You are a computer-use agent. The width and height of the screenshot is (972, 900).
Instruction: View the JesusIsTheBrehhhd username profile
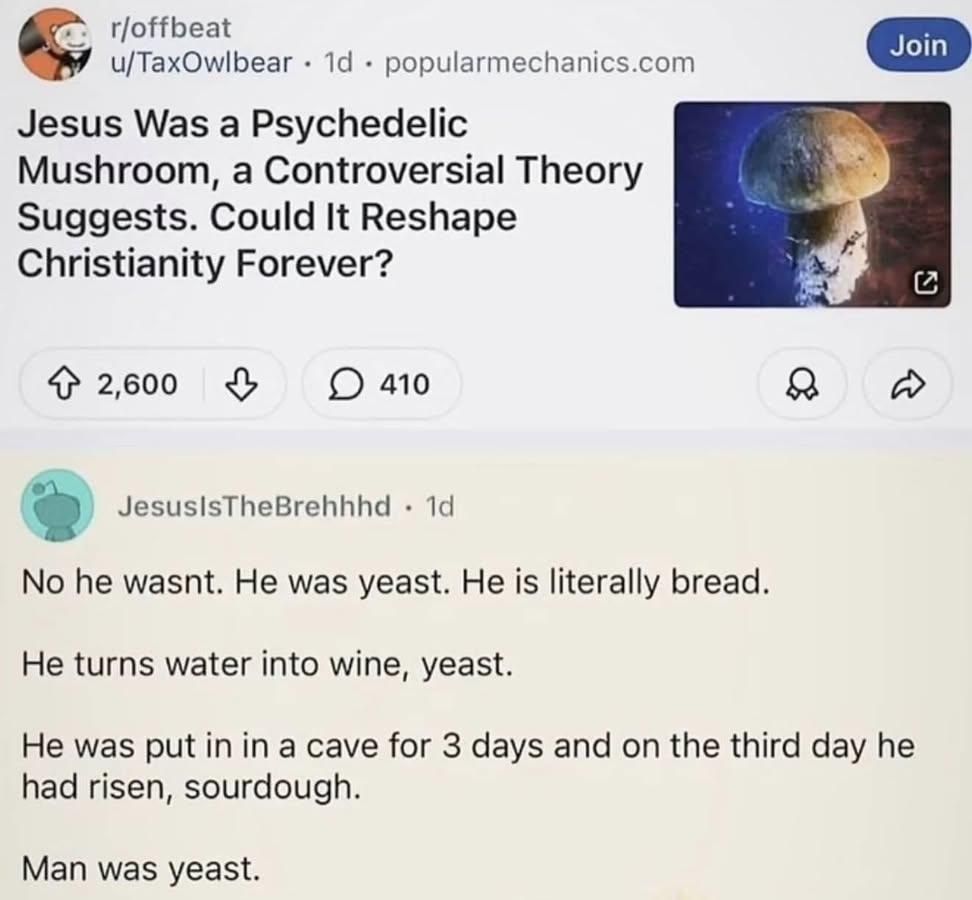click(x=254, y=506)
